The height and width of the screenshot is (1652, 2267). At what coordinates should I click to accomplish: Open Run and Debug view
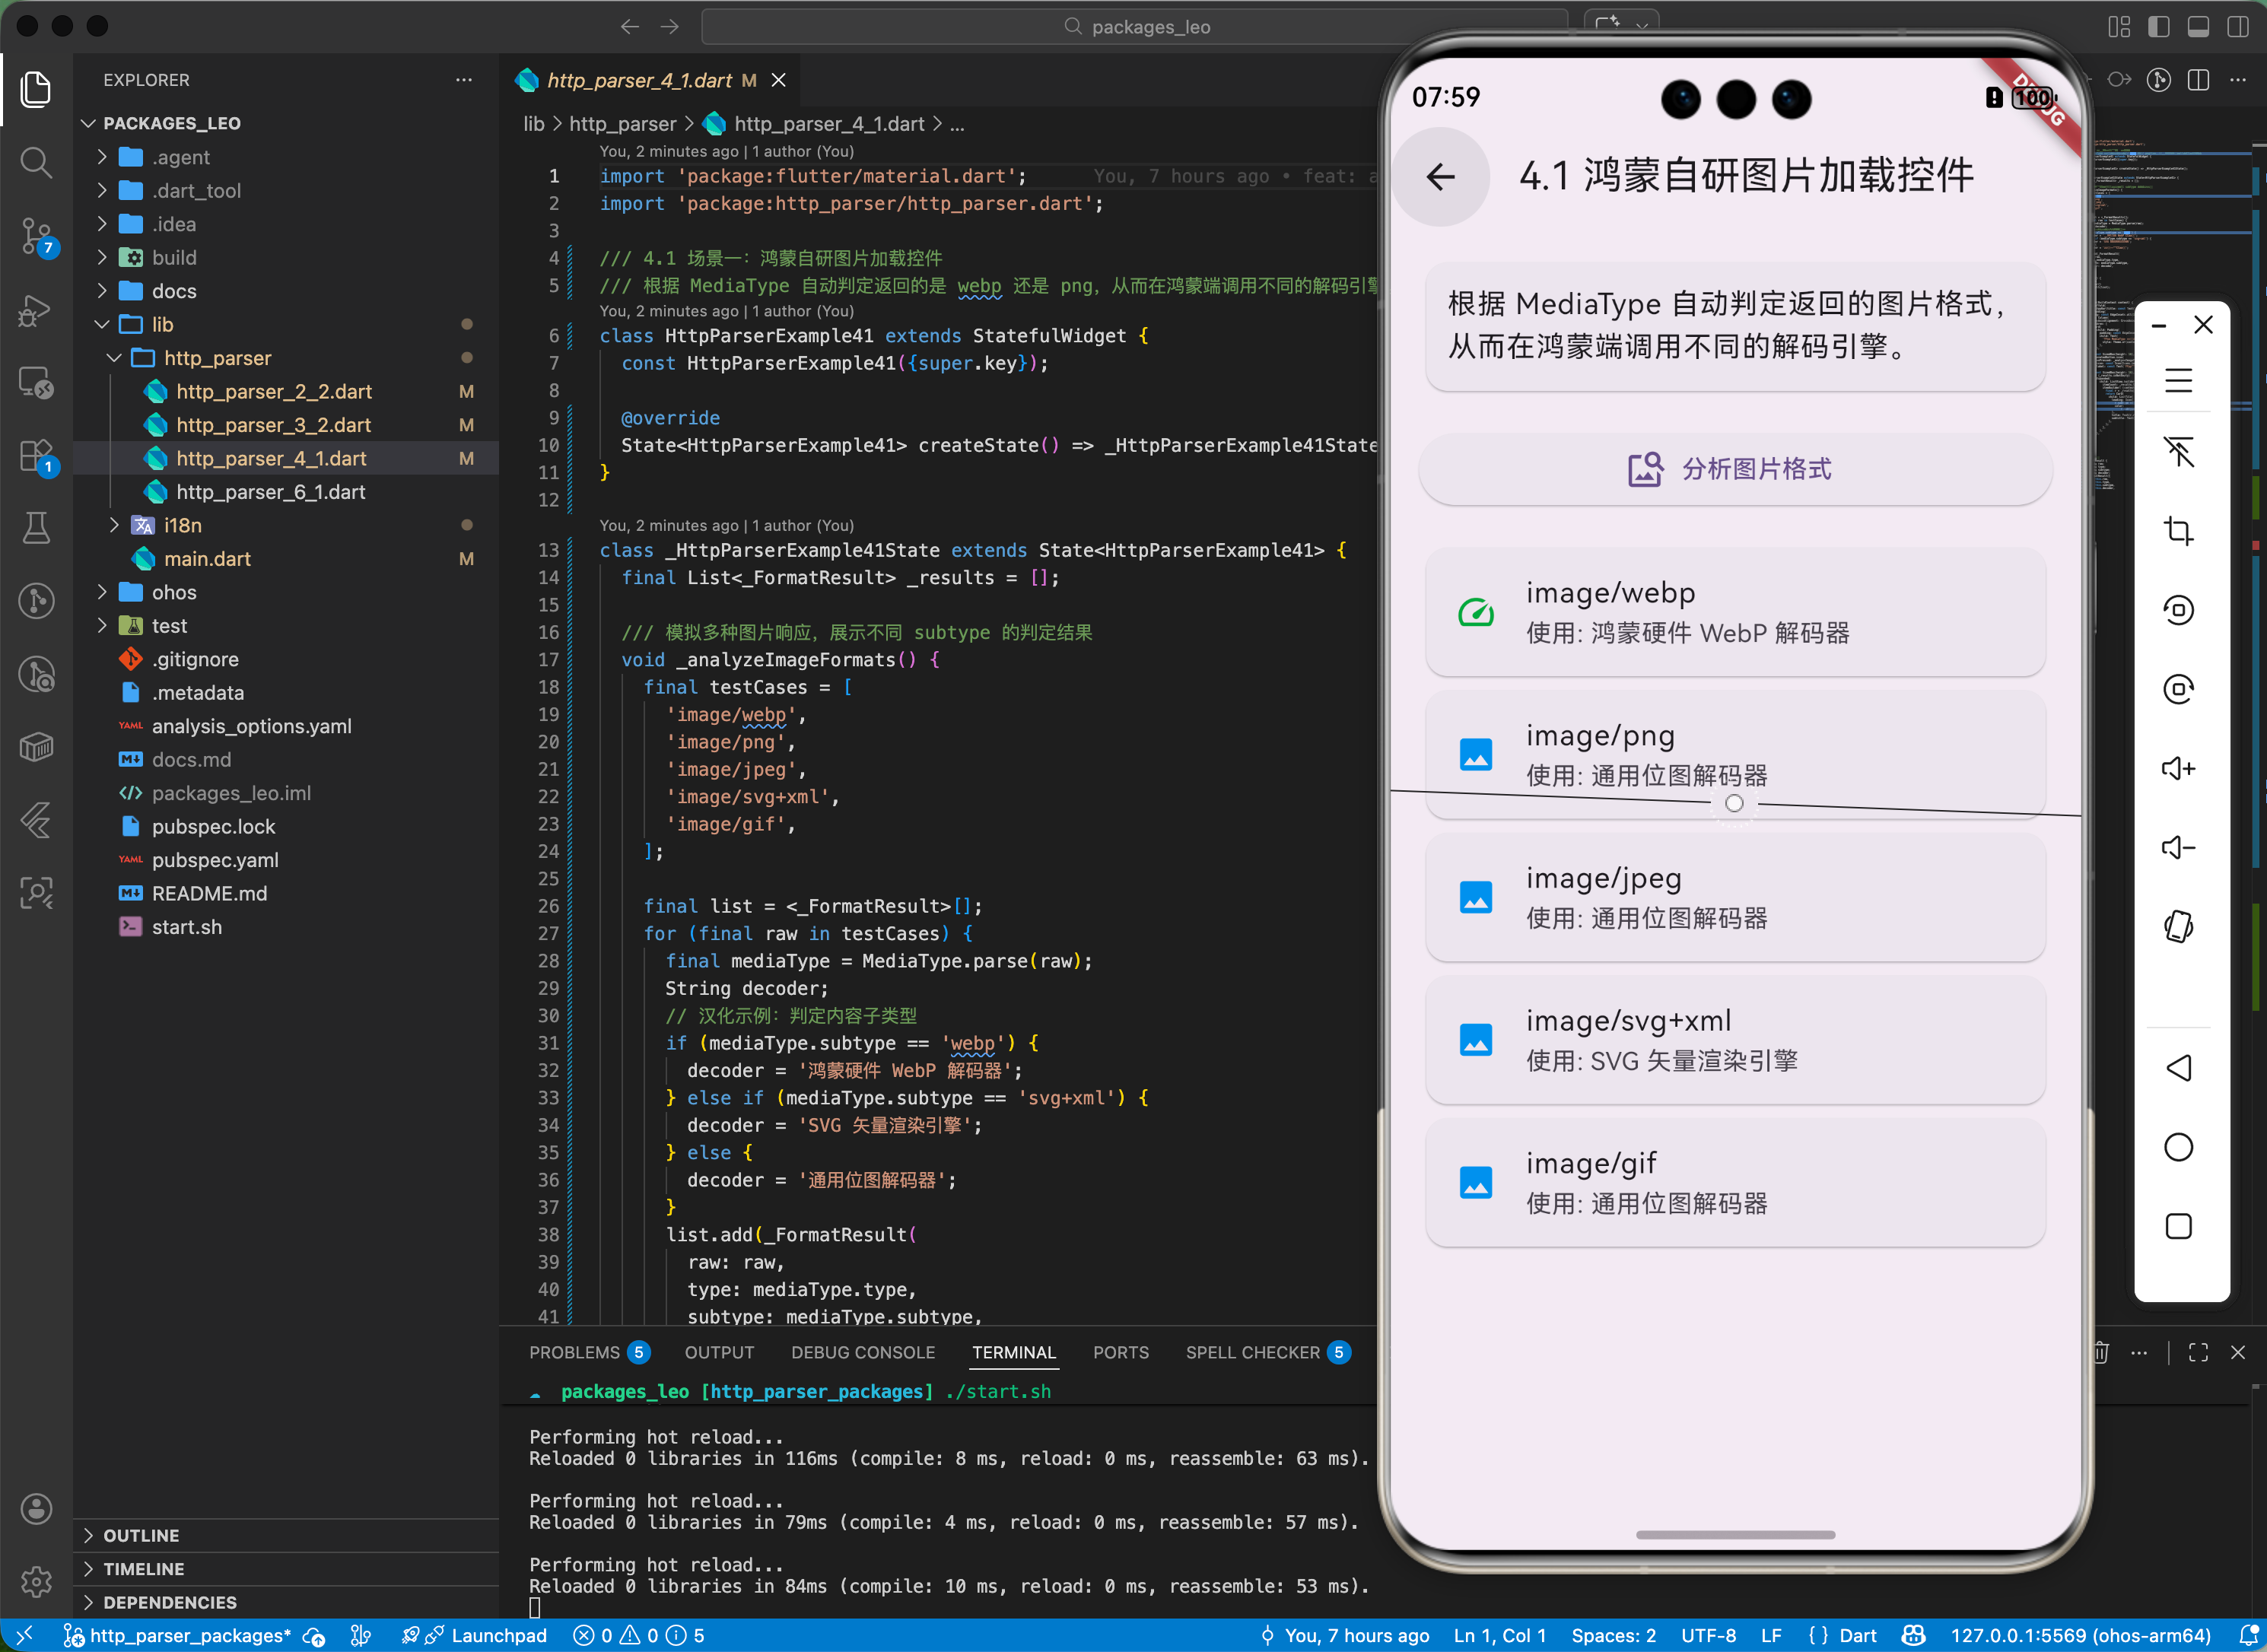point(36,310)
